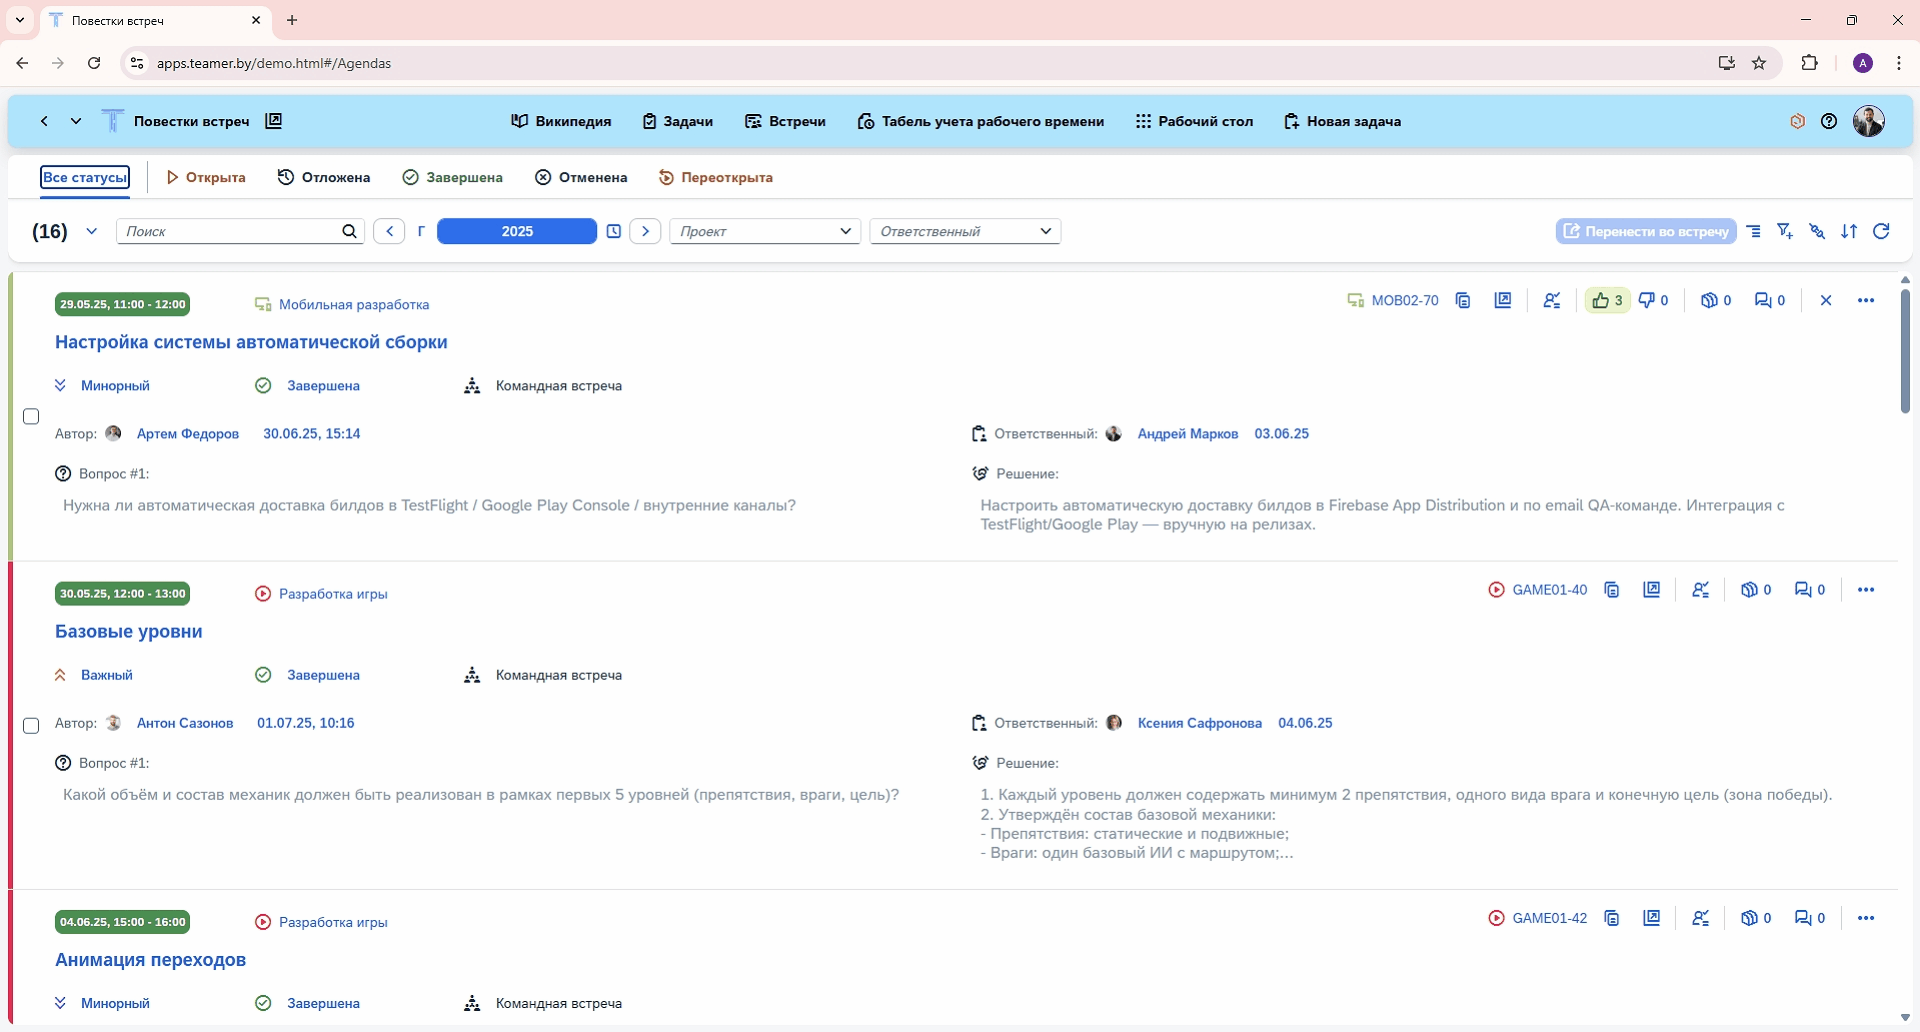The width and height of the screenshot is (1920, 1032).
Task: Click thumbs down on MOB02-70 agenda
Action: click(x=1653, y=300)
